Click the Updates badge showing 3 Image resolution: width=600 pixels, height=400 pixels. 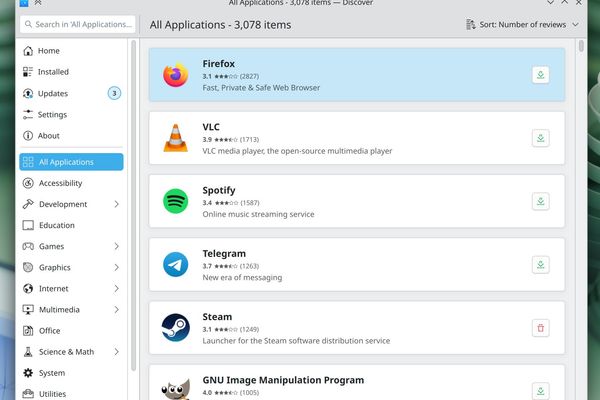114,93
